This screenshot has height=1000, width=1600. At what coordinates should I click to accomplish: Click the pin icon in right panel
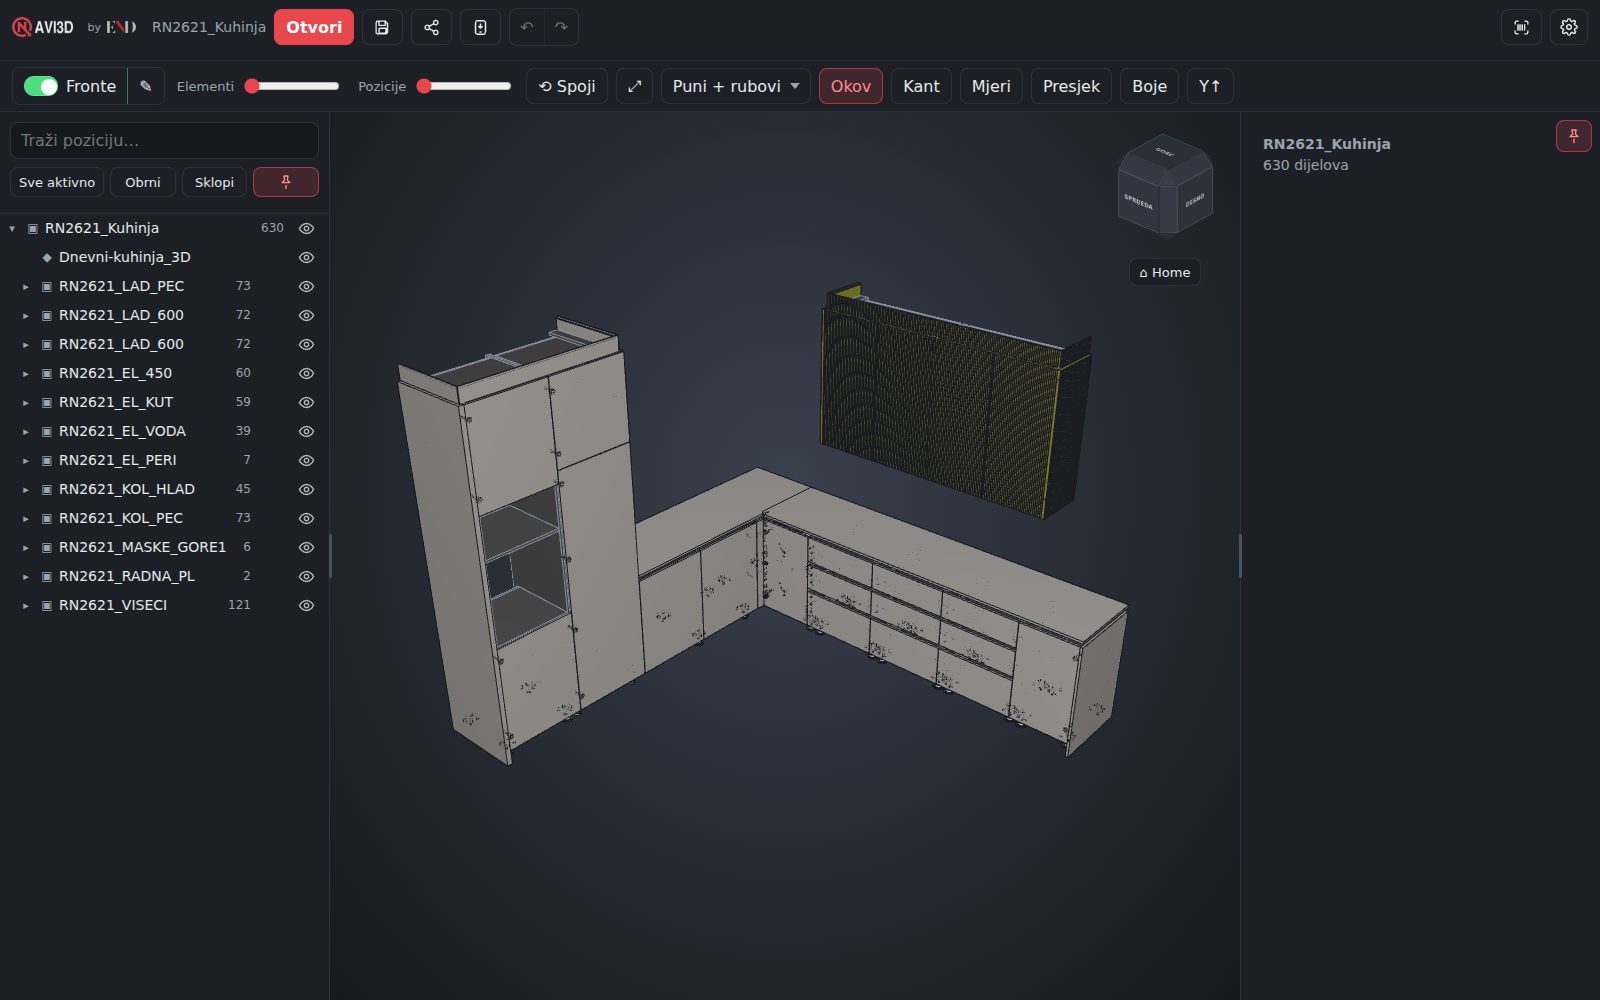(x=1573, y=136)
